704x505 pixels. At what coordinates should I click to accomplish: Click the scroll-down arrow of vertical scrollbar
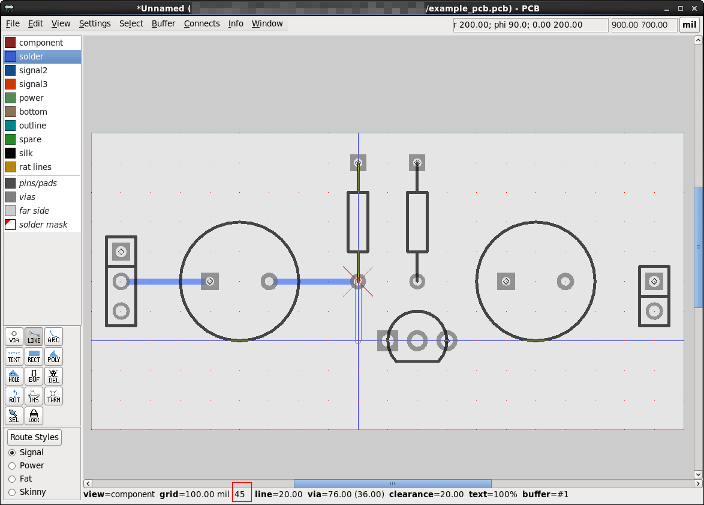[x=698, y=474]
